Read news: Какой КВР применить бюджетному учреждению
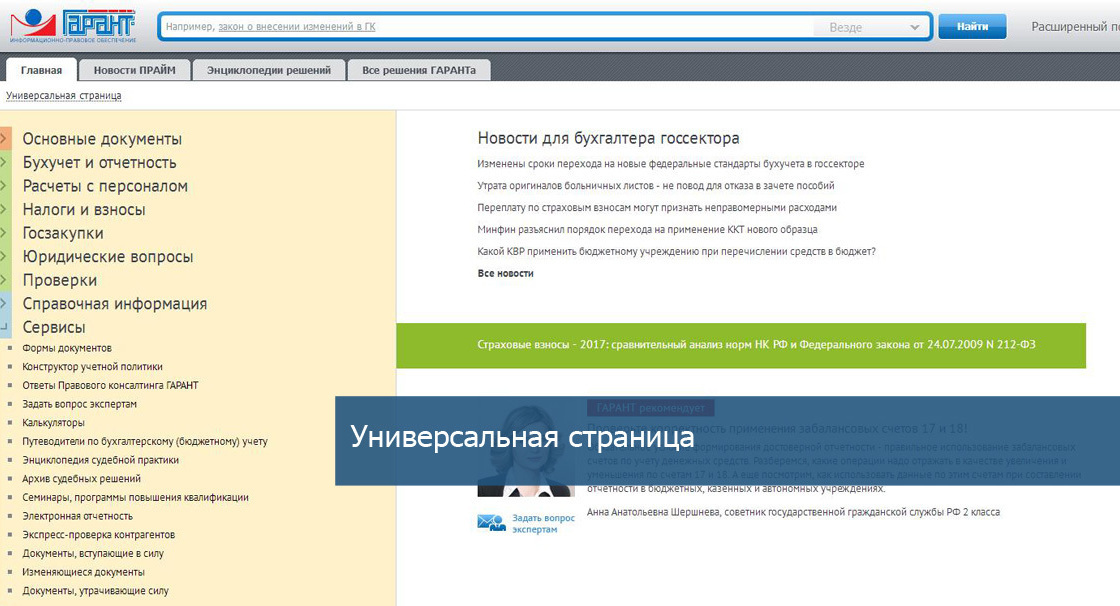 (676, 252)
